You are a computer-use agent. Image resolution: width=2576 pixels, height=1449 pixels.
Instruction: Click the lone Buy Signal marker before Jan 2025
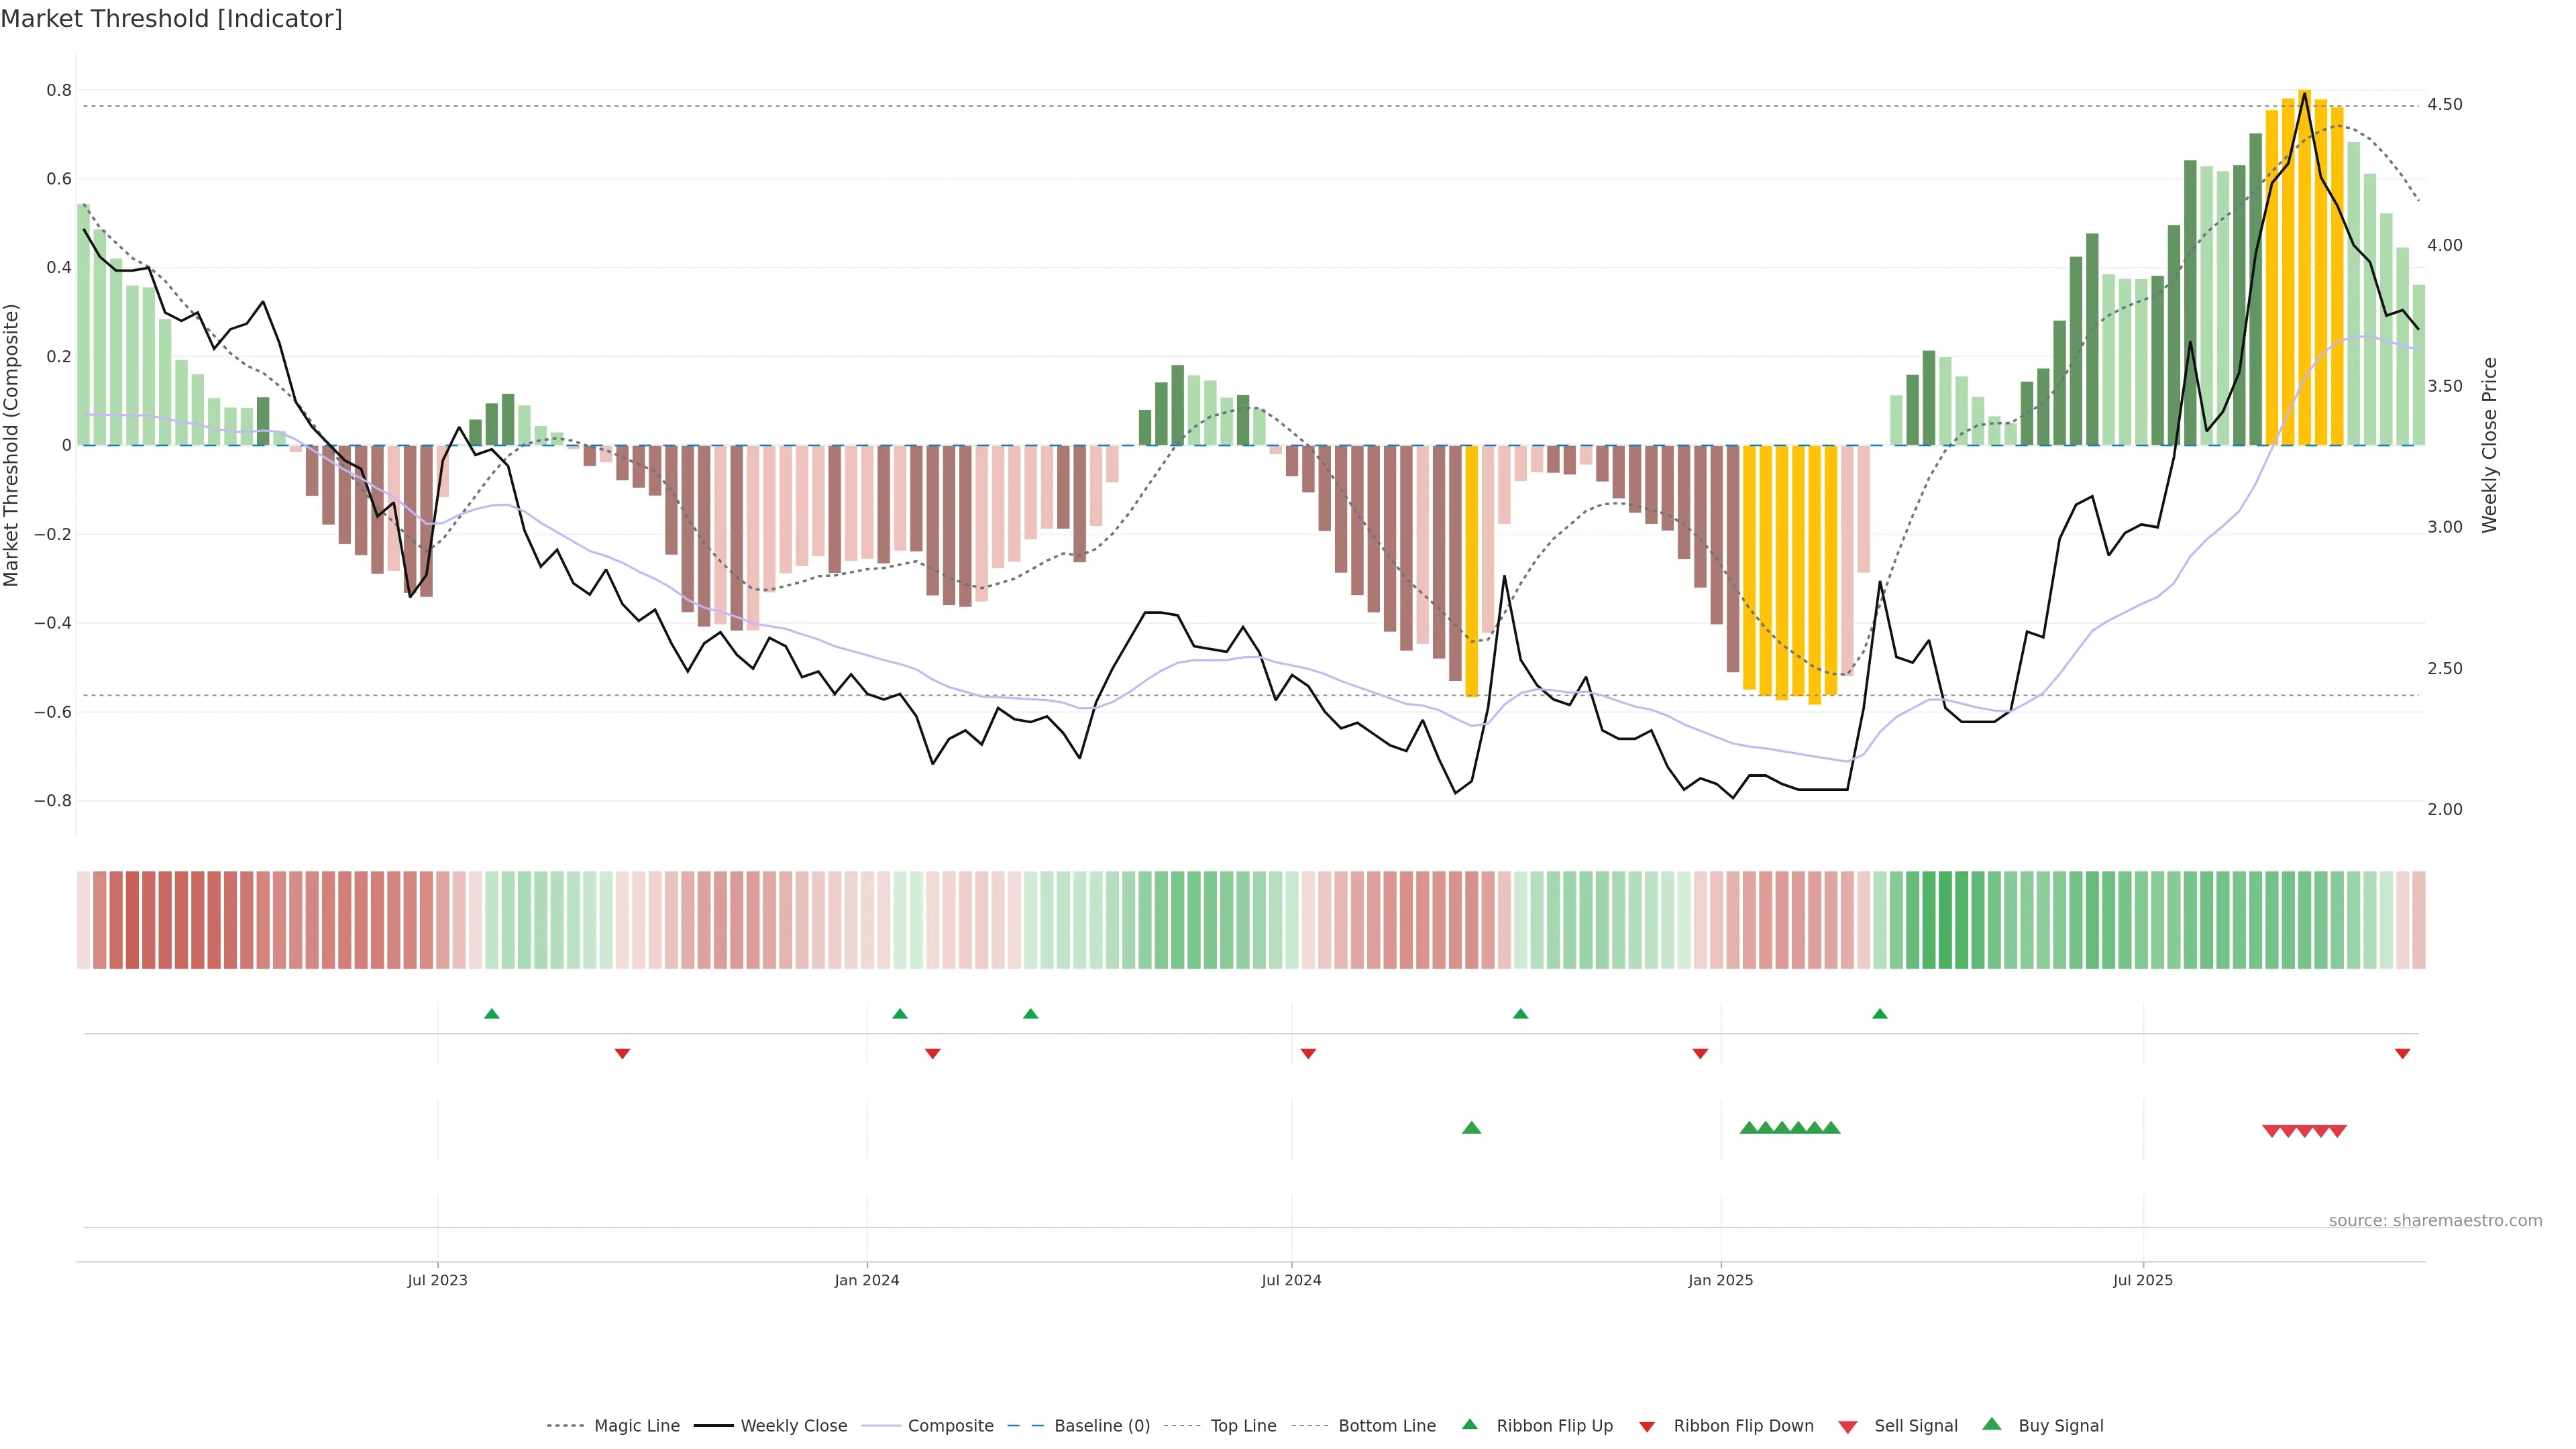(1471, 1128)
